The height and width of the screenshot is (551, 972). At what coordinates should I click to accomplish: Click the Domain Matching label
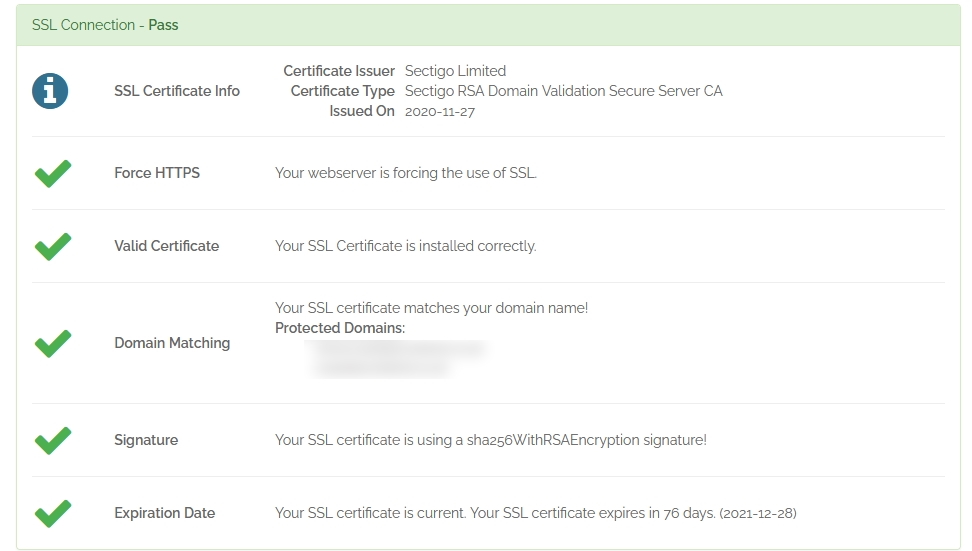172,343
